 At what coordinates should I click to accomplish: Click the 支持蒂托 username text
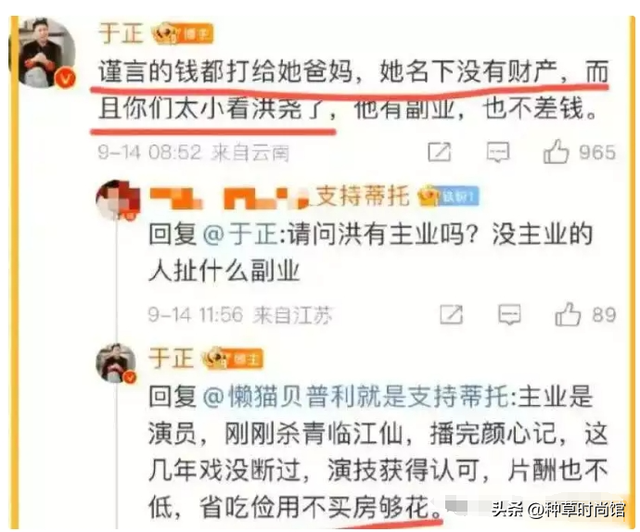363,196
